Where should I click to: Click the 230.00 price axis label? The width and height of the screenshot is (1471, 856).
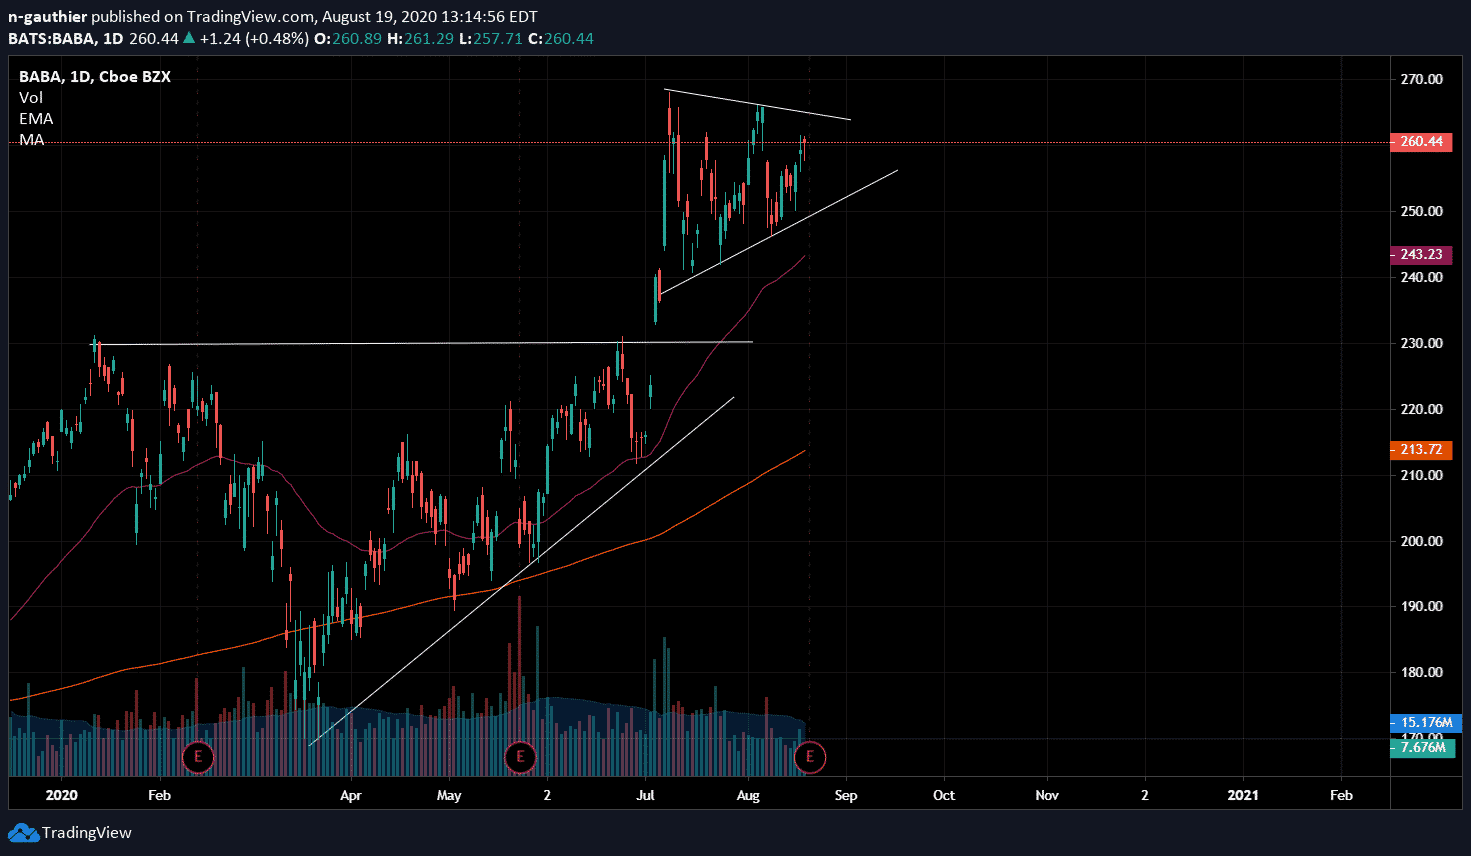click(x=1422, y=343)
